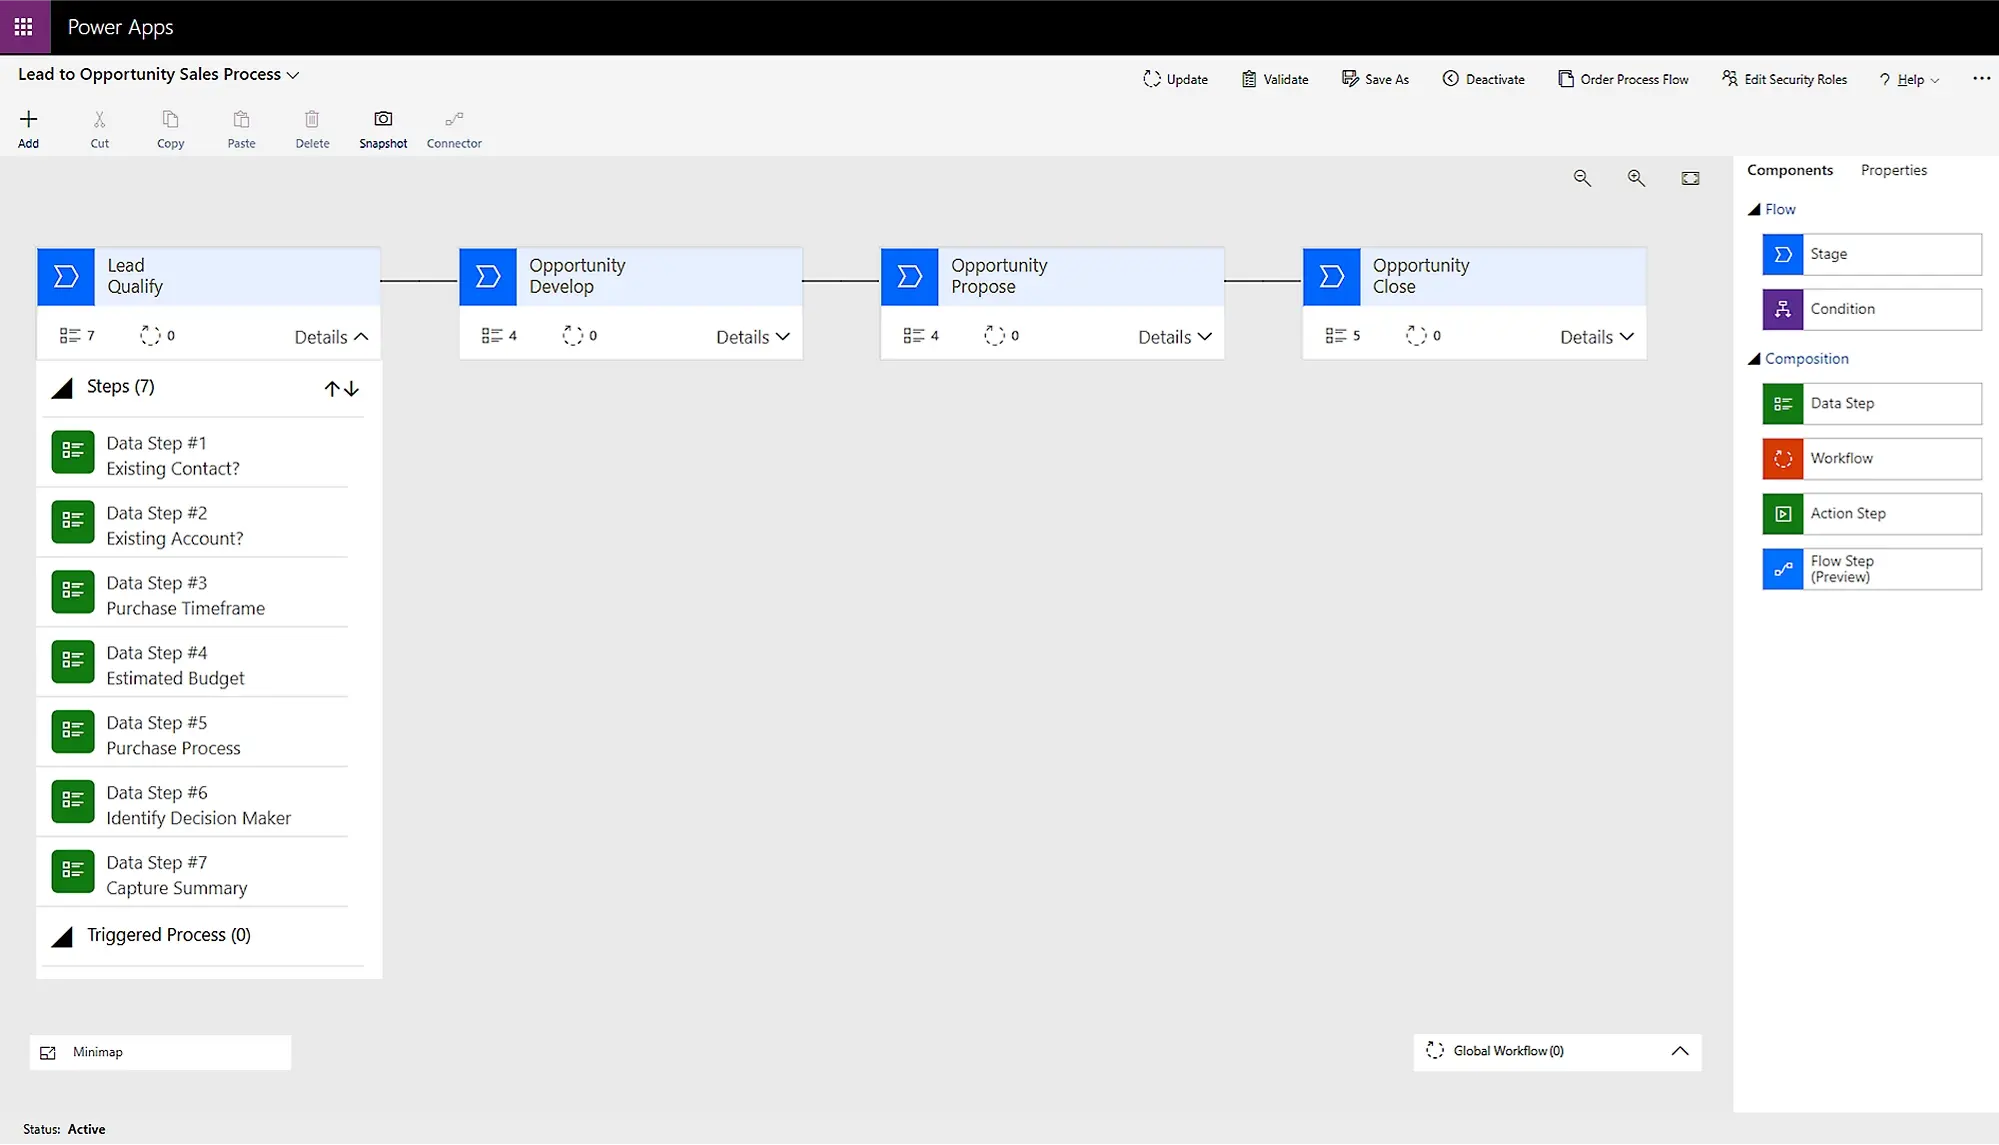Click the Opportunity Develop workflow count 0

pos(580,336)
